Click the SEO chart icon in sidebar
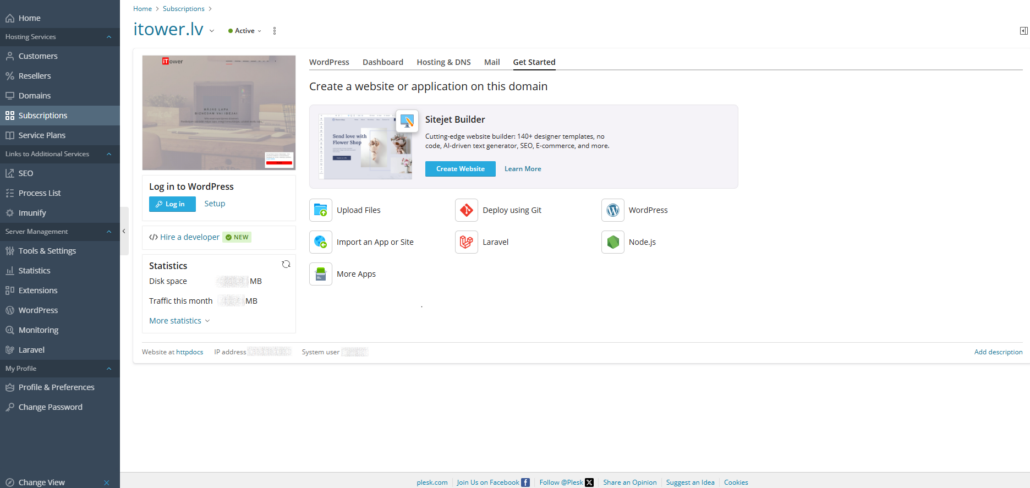This screenshot has height=488, width=1030. tap(9, 173)
